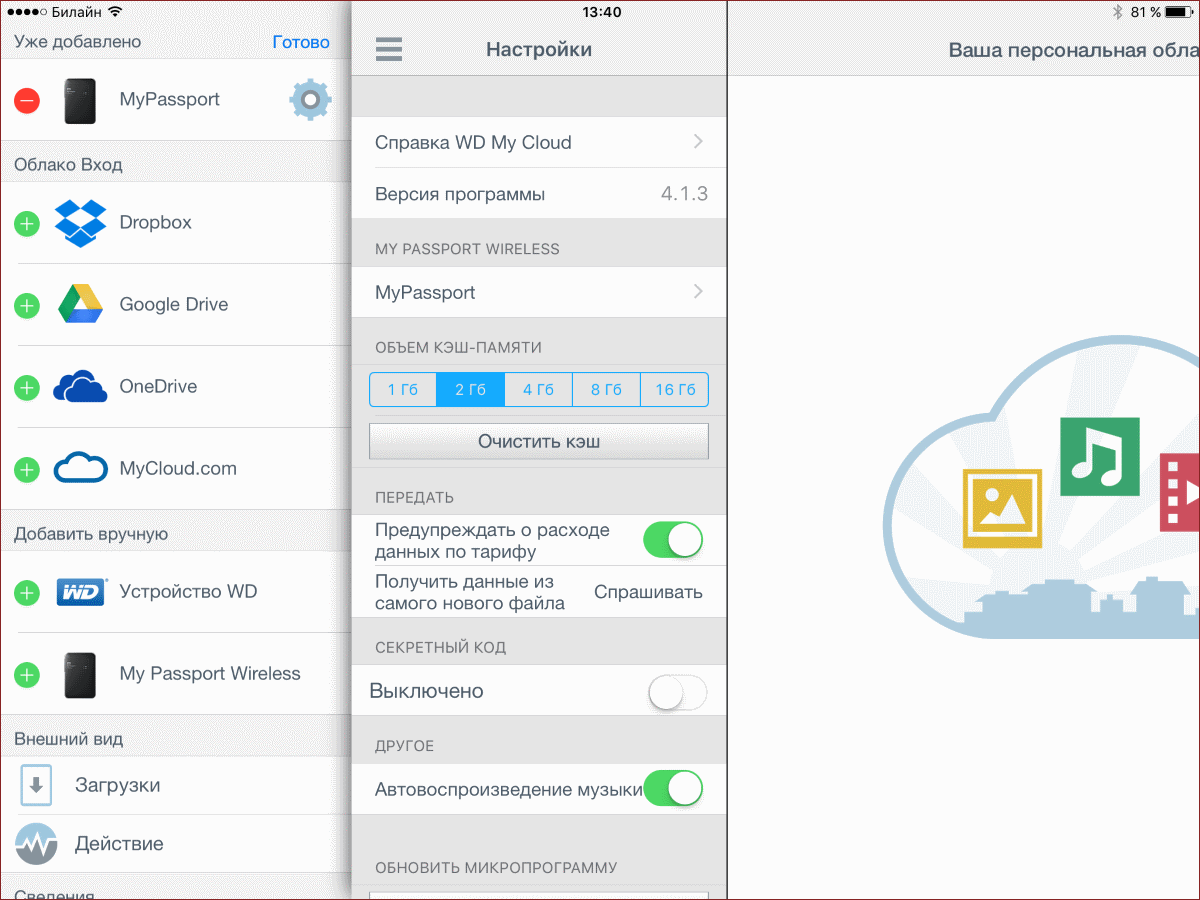Enable the Секретный код passcode switch
Screen dimensions: 1200x900
[x=677, y=692]
